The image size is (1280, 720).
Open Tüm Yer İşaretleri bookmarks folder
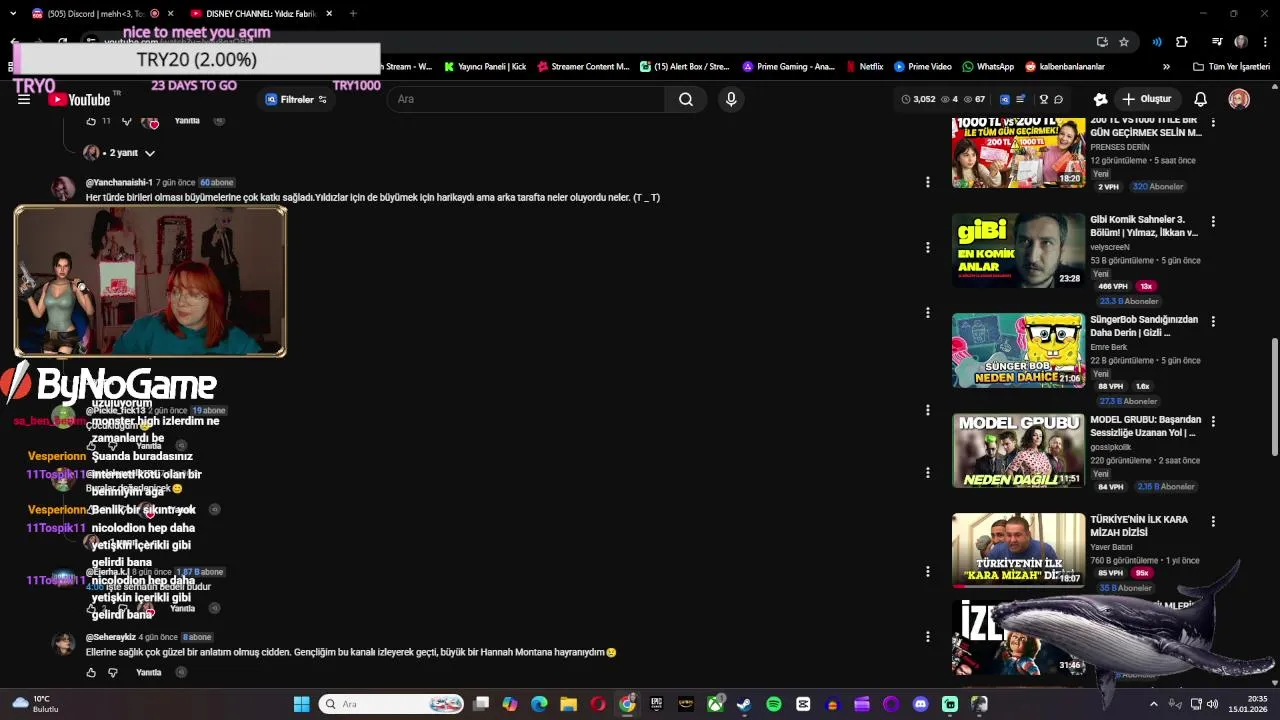pos(1231,67)
